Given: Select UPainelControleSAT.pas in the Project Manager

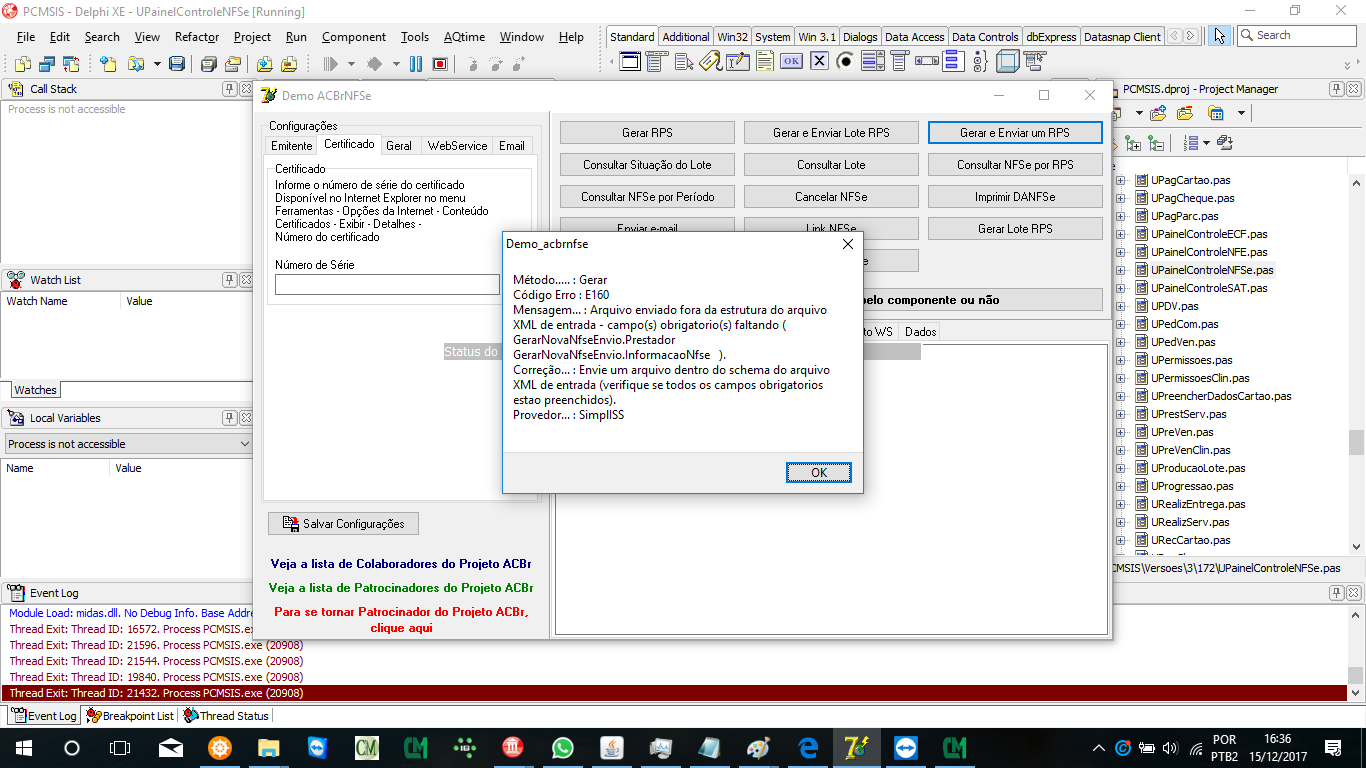Looking at the screenshot, I should click(x=1209, y=288).
